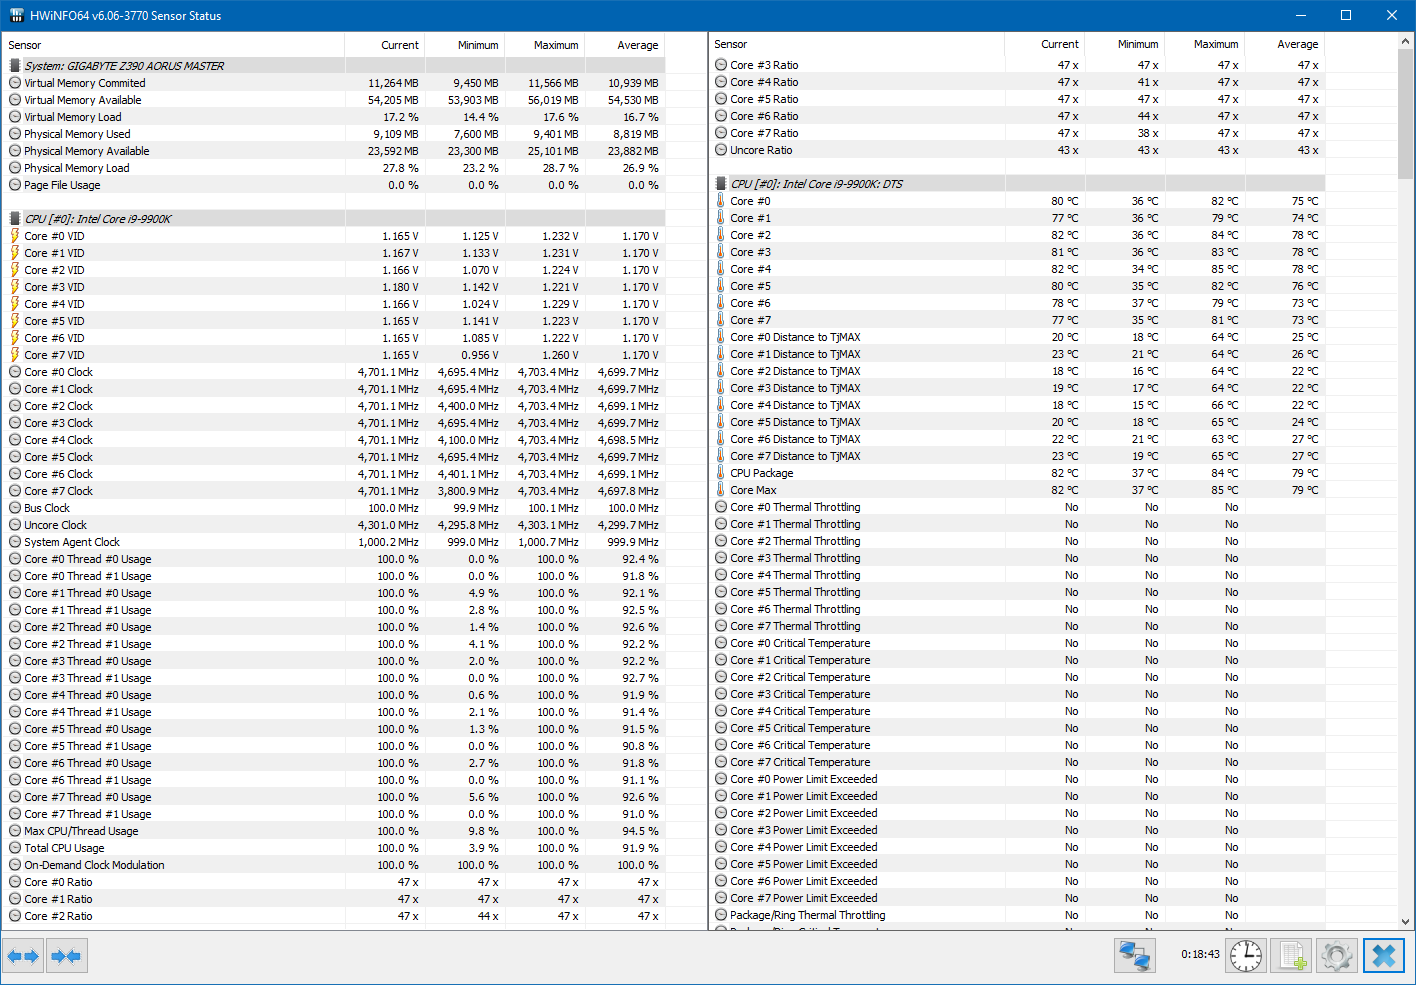Screen dimensions: 1416x985
Task: Click the shrink columns inward-arrows button
Action: coord(66,956)
